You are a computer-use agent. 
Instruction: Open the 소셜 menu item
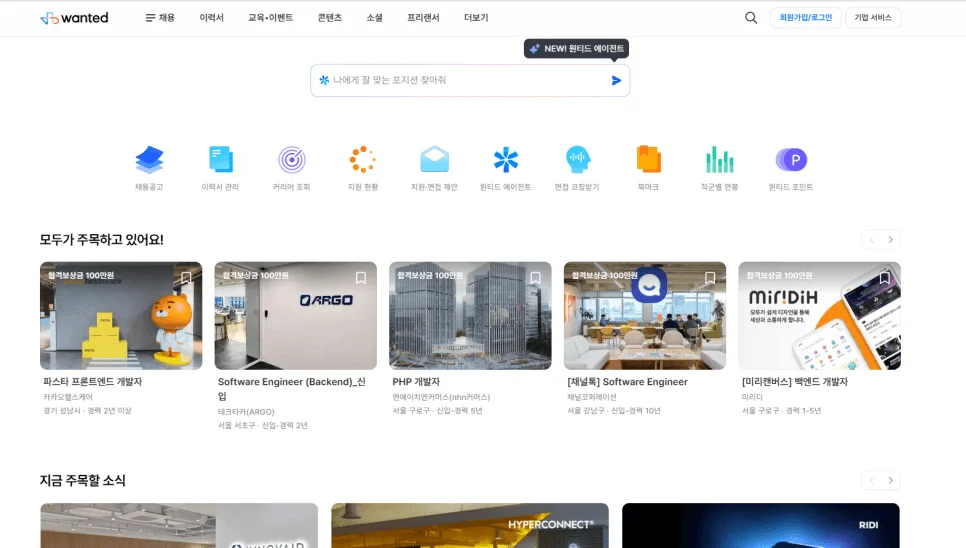coord(375,18)
